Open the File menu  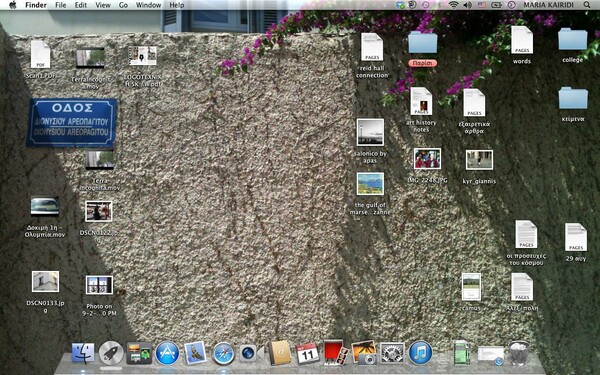click(60, 5)
